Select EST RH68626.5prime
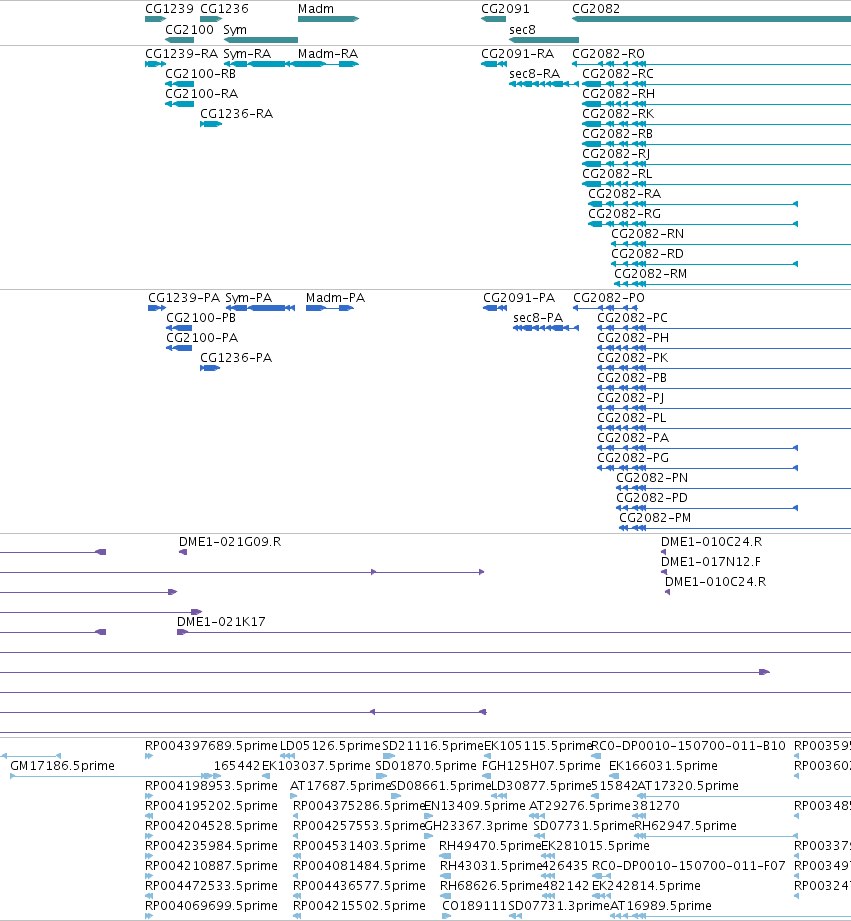 pyautogui.click(x=490, y=886)
